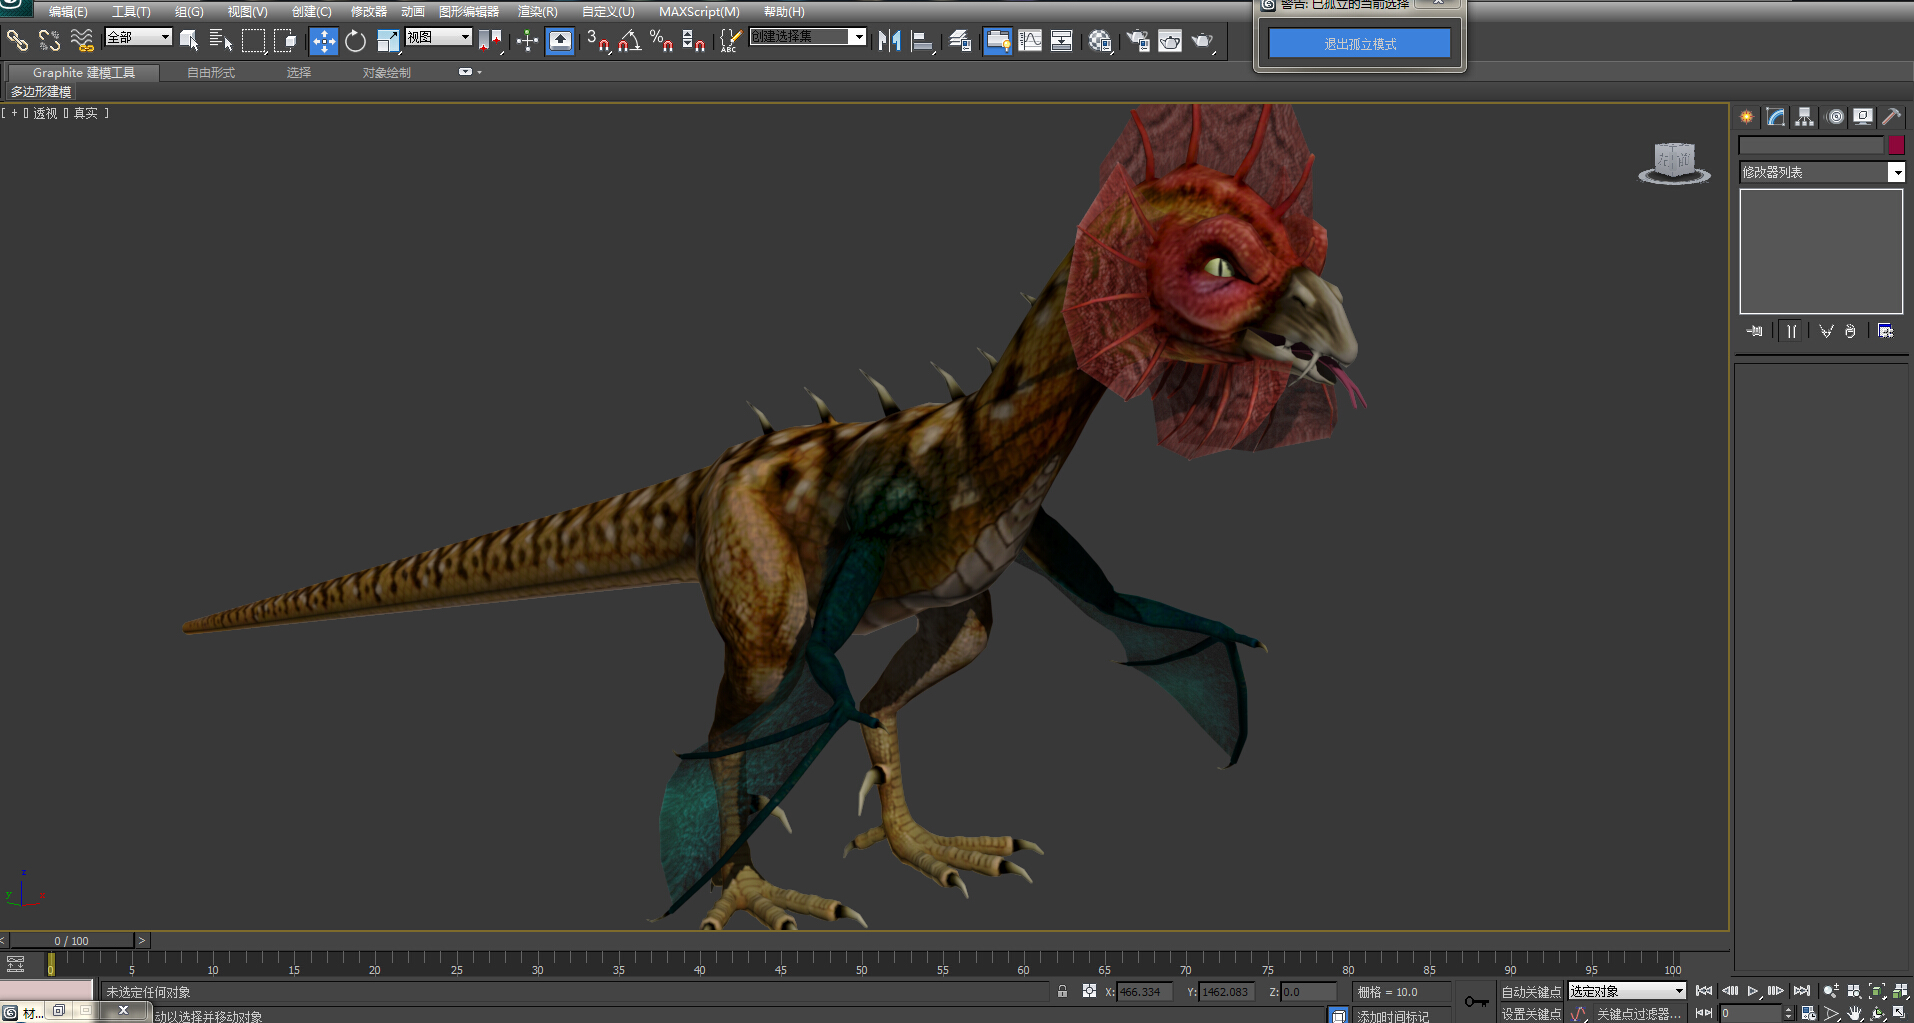Click the Select and Manipulate icon
Screen dimensions: 1914x1023
click(x=527, y=40)
